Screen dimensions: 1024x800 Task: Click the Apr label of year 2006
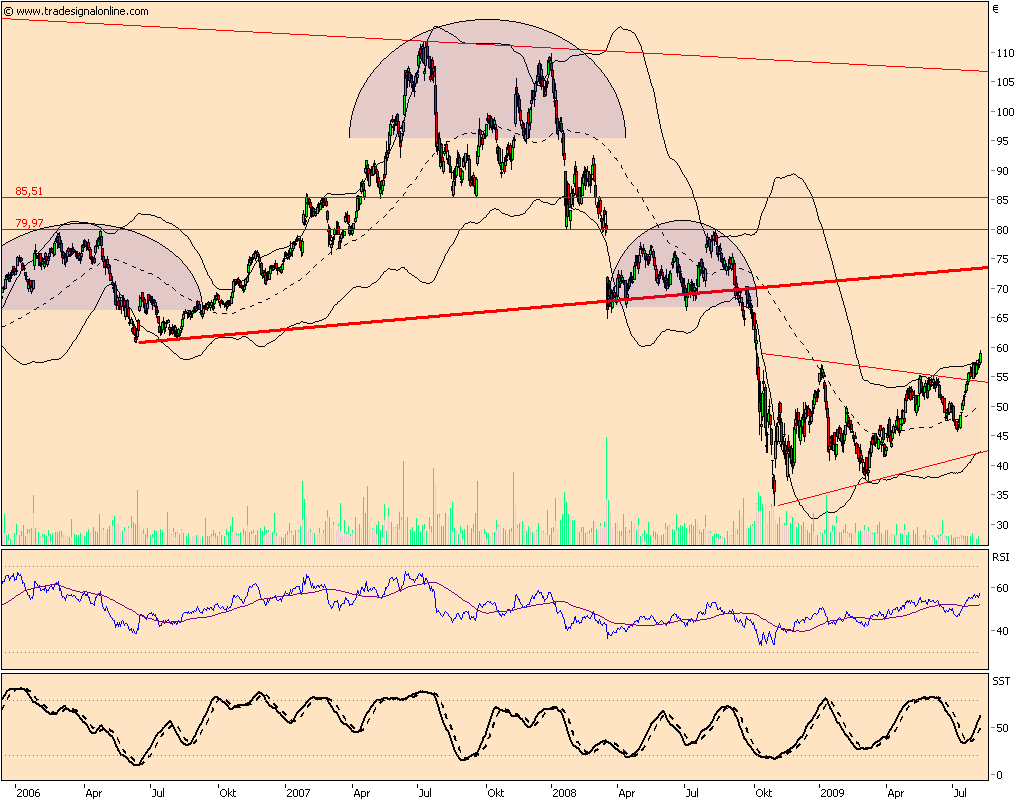[x=94, y=793]
